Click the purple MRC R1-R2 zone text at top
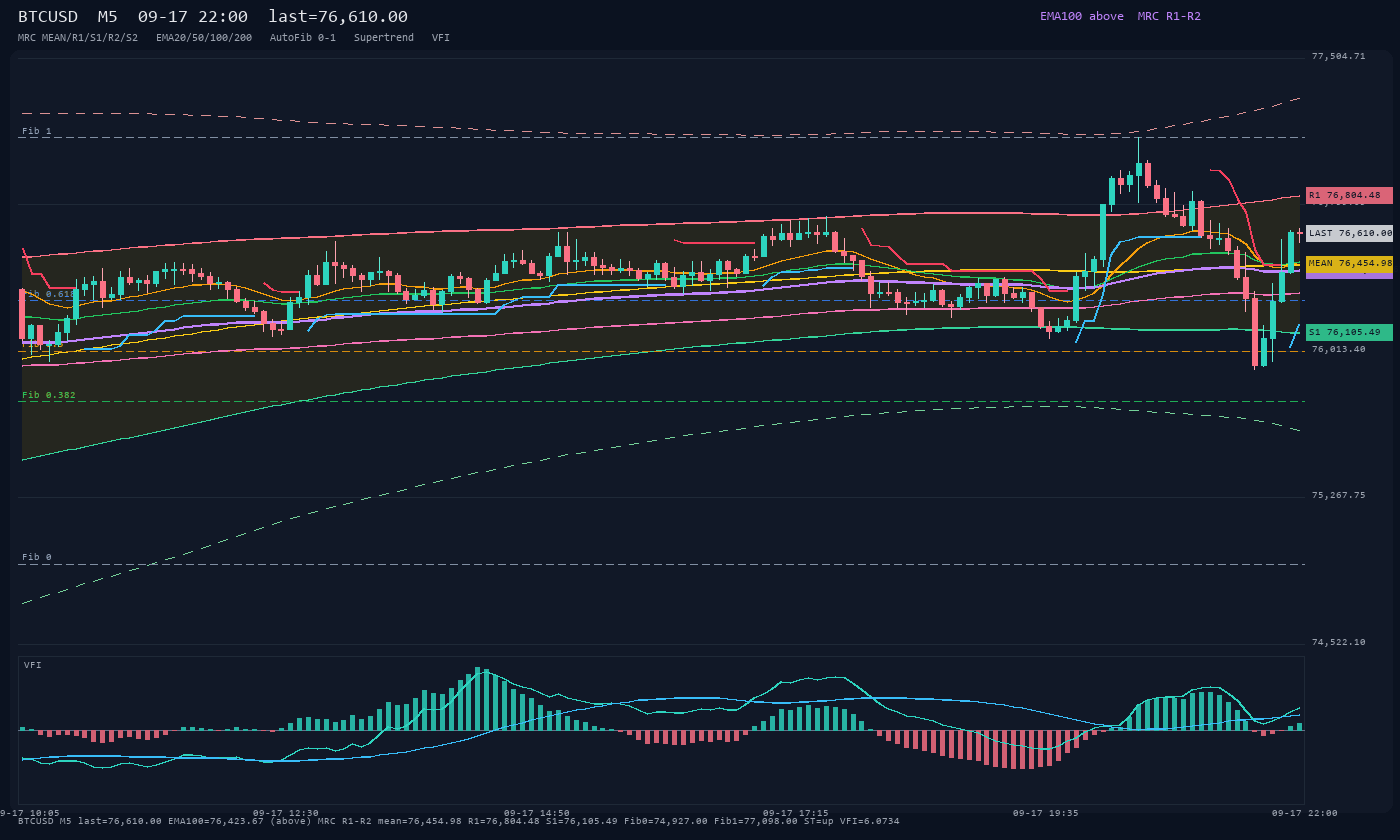This screenshot has width=1400, height=840. tap(1169, 16)
